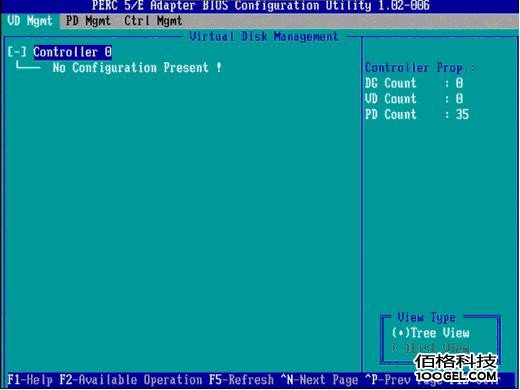Click the No Configuration Present ! entry
Screen dimensions: 520x390
(x=137, y=68)
